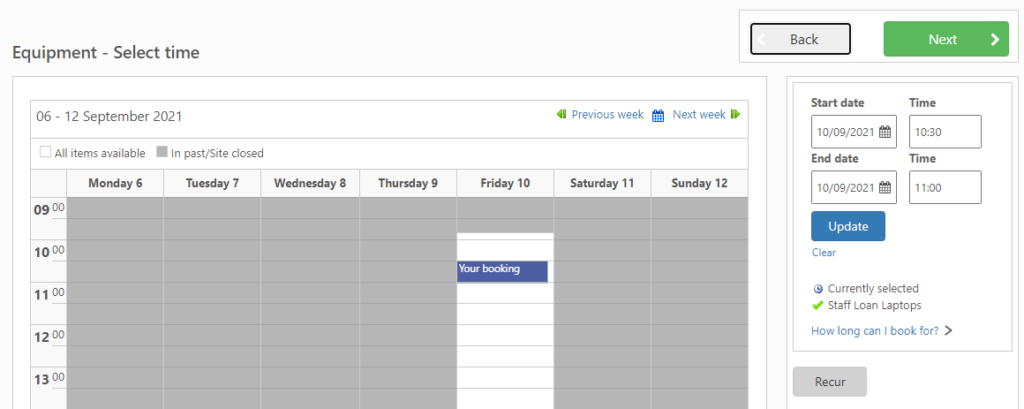Click the Currently selected clock icon
This screenshot has height=409, width=1024.
pos(818,289)
